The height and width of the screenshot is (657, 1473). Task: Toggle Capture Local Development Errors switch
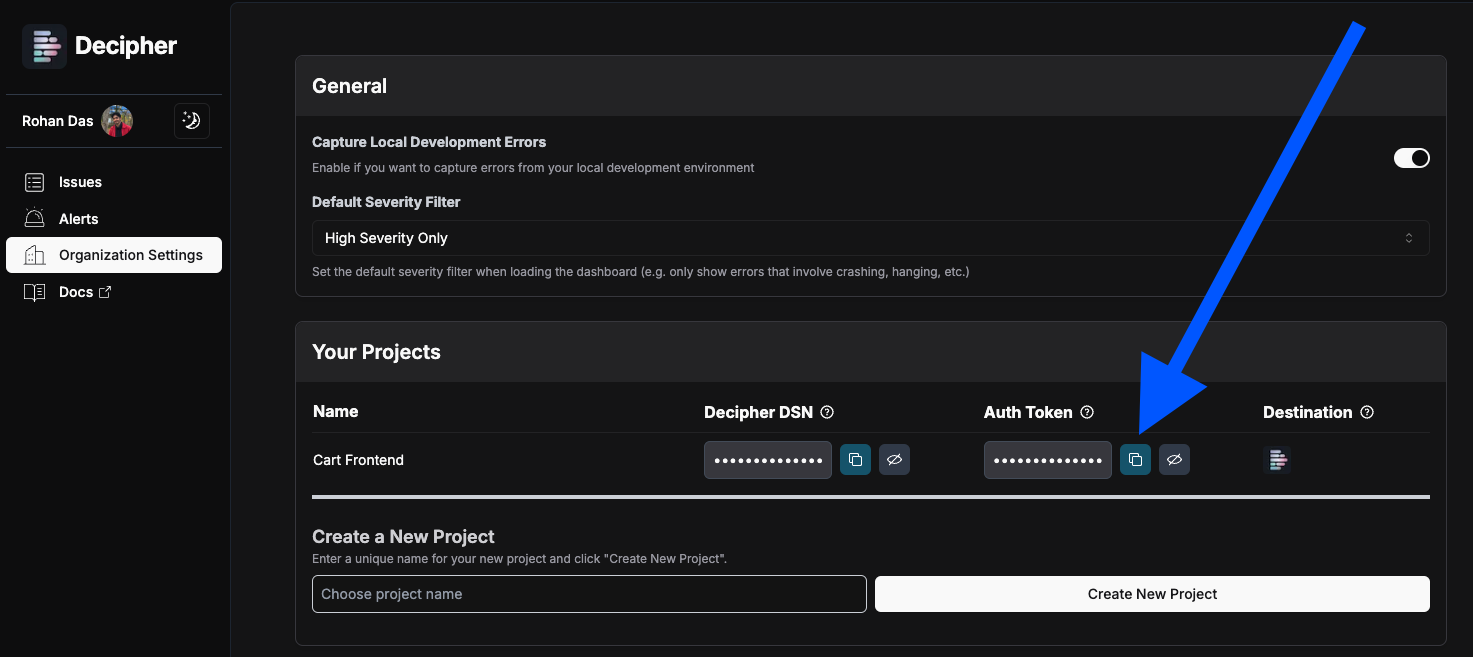tap(1411, 158)
